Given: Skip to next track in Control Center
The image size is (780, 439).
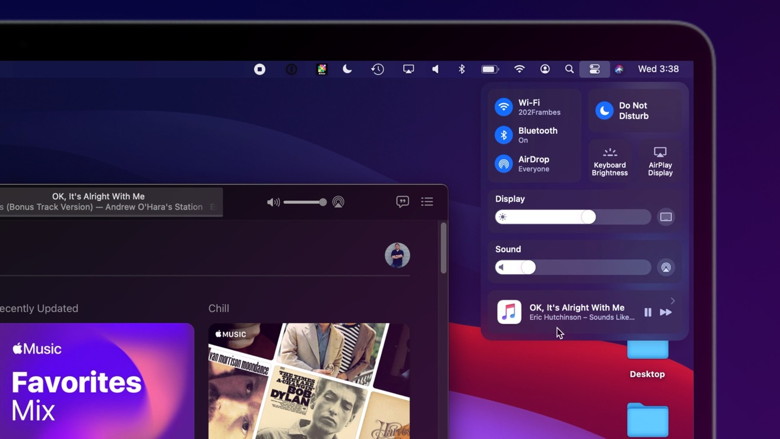Looking at the screenshot, I should click(x=666, y=313).
